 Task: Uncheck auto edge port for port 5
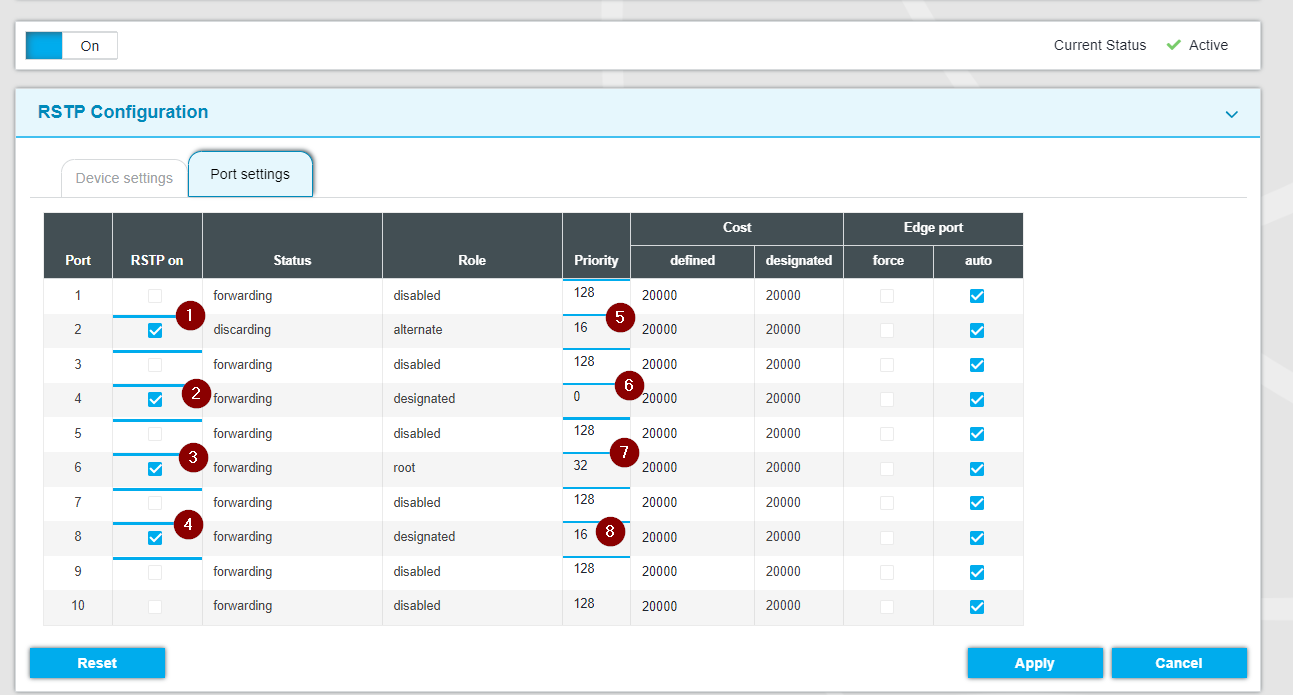point(977,434)
